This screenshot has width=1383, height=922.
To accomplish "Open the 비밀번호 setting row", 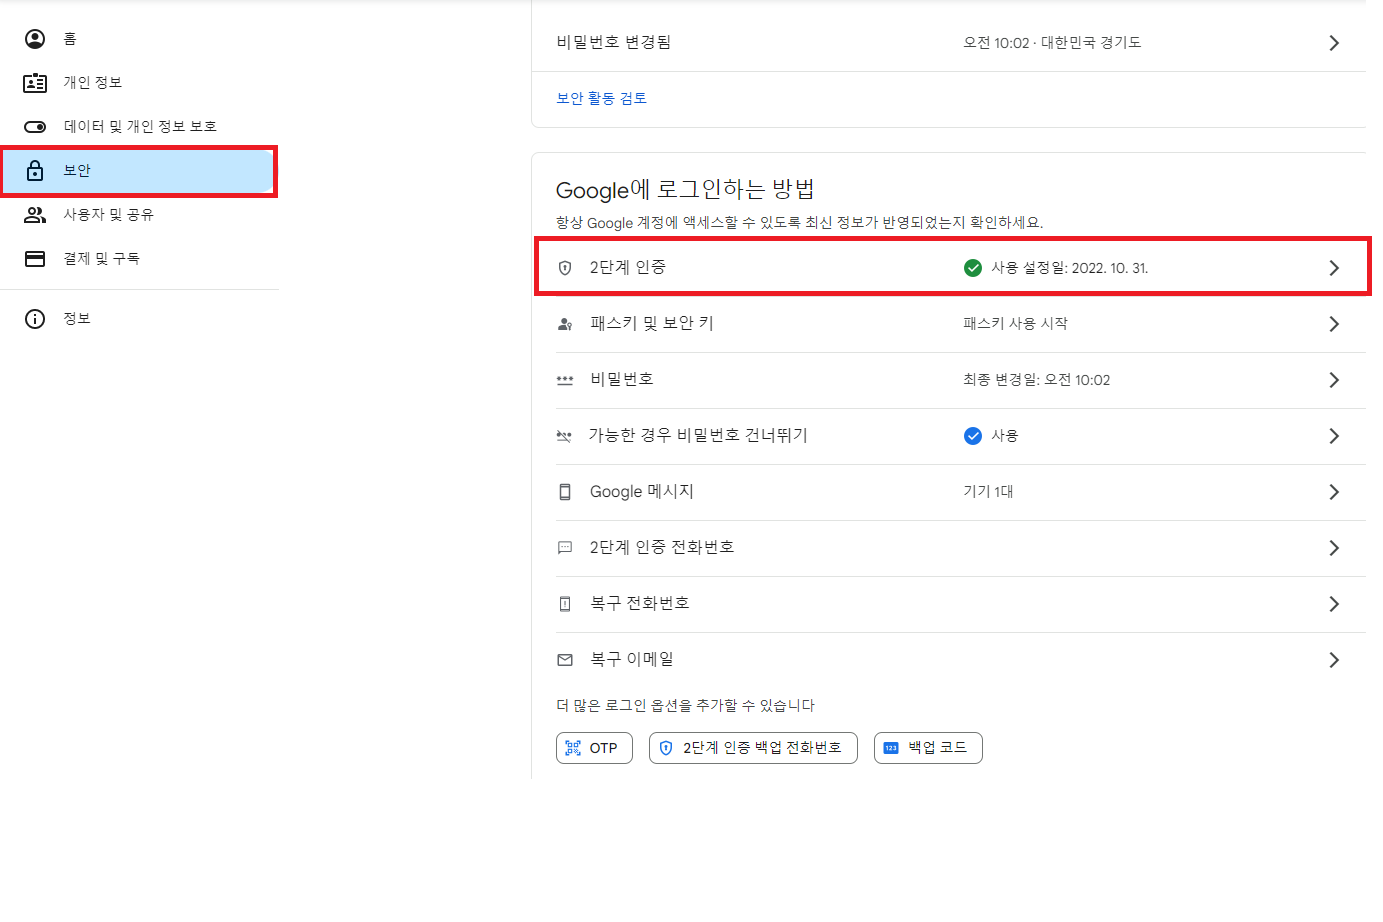I will click(960, 380).
